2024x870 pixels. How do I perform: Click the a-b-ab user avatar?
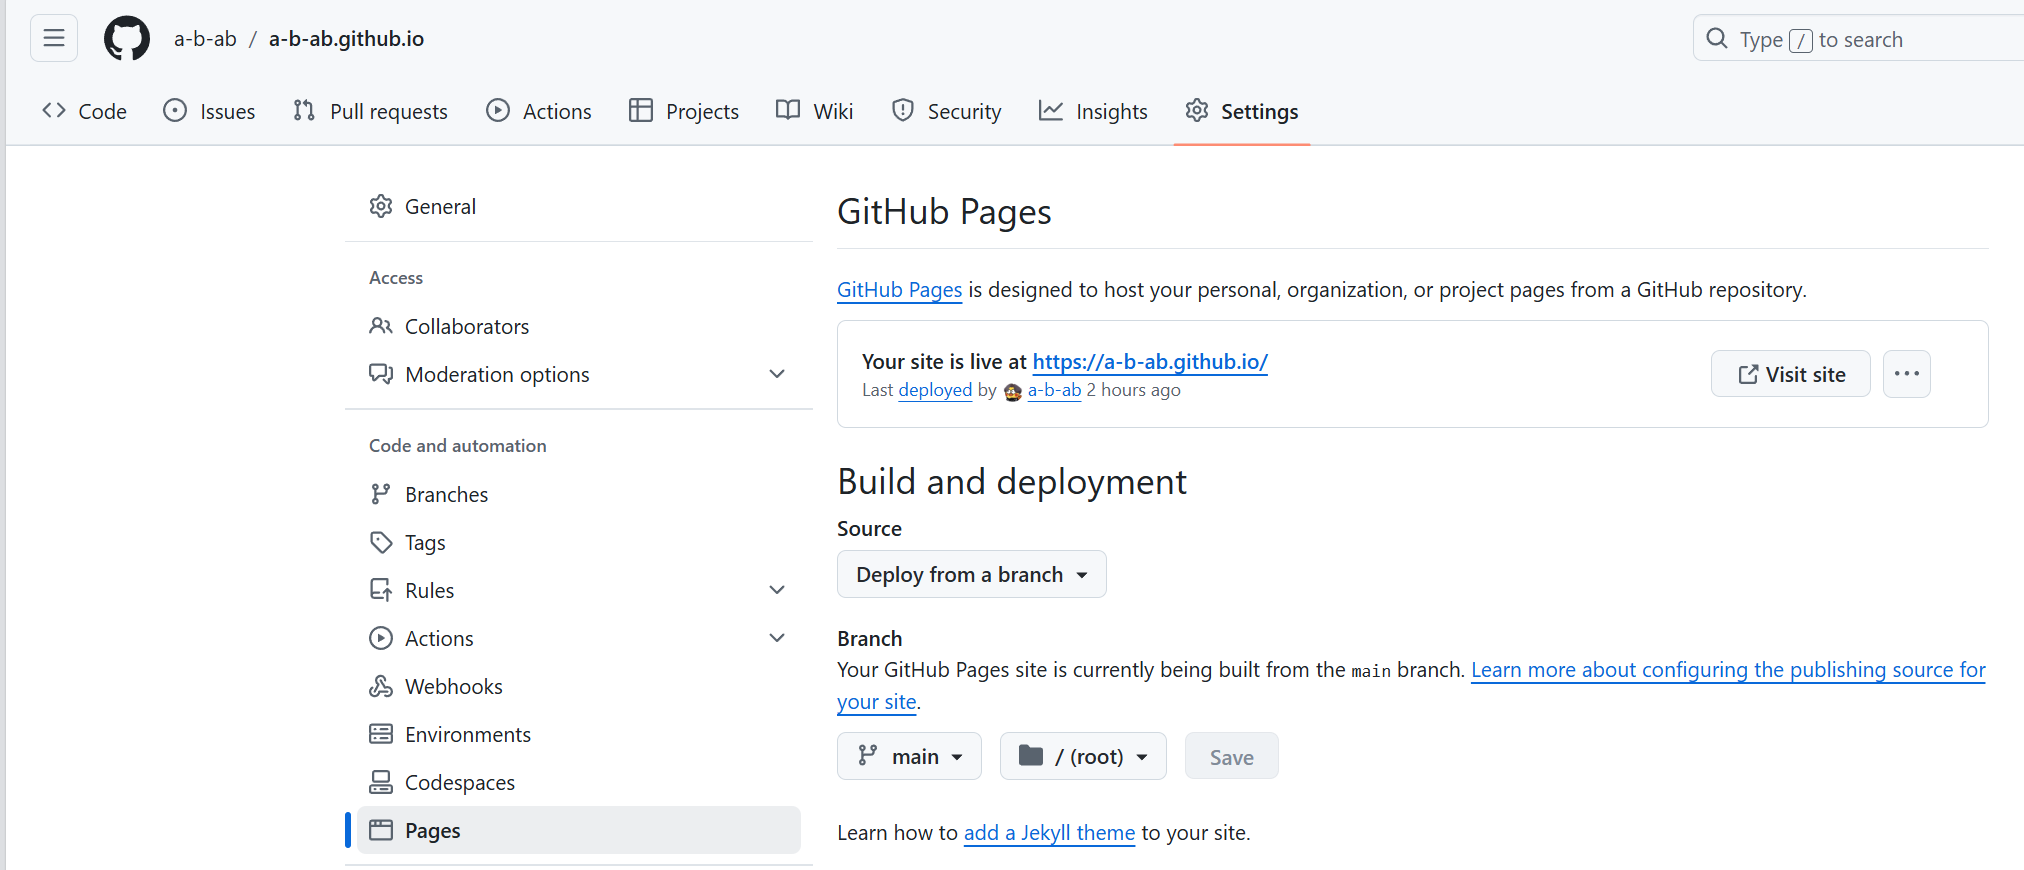(1013, 392)
